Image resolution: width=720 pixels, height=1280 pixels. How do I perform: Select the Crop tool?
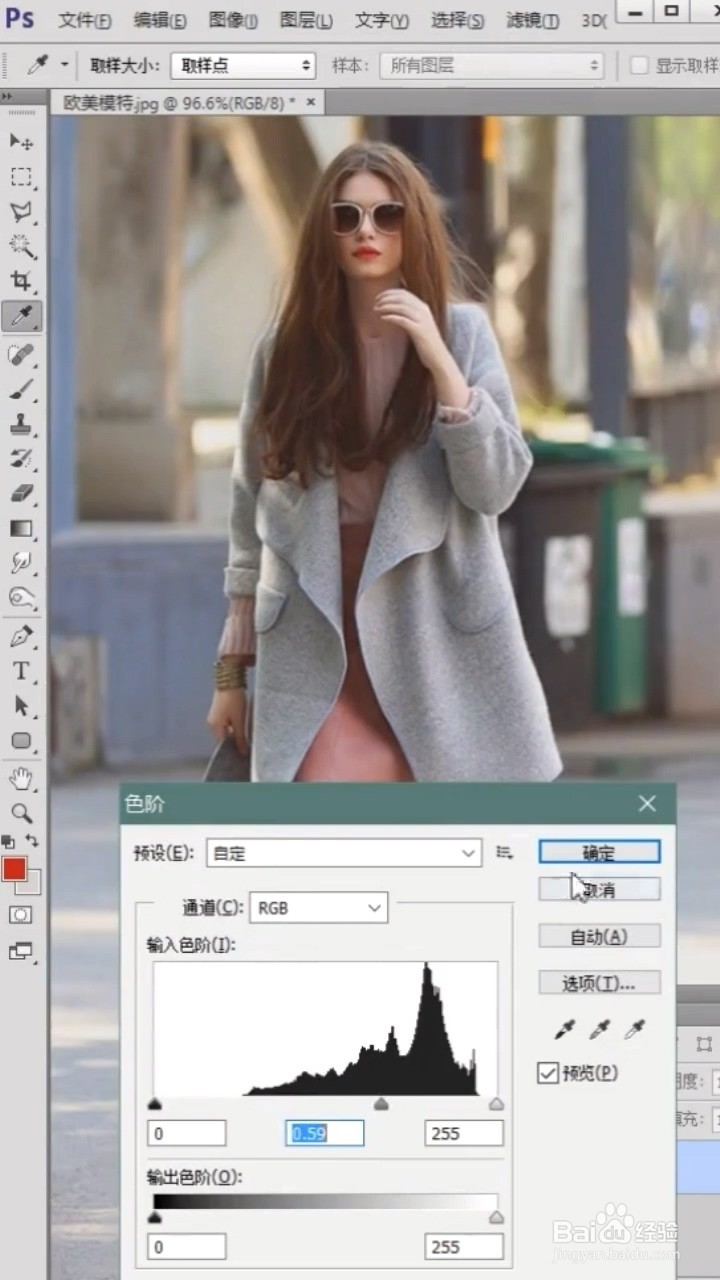click(x=21, y=281)
